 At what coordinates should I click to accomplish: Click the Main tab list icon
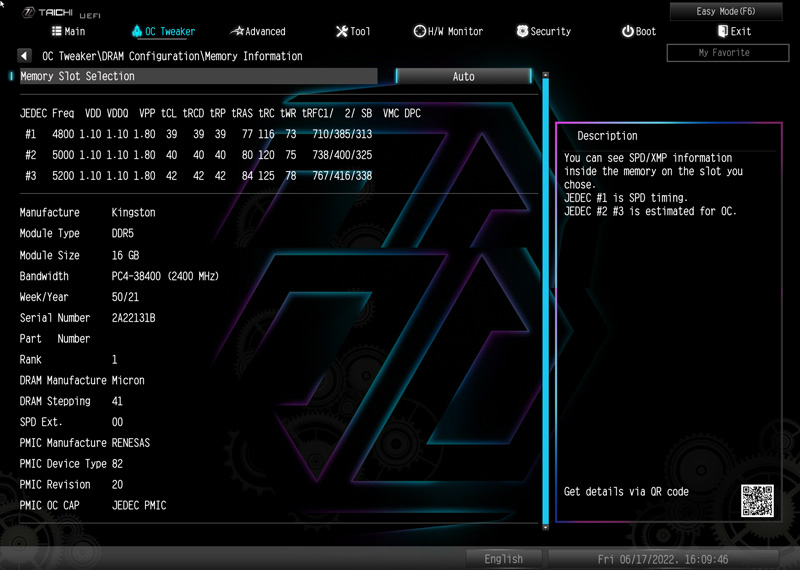click(x=57, y=31)
